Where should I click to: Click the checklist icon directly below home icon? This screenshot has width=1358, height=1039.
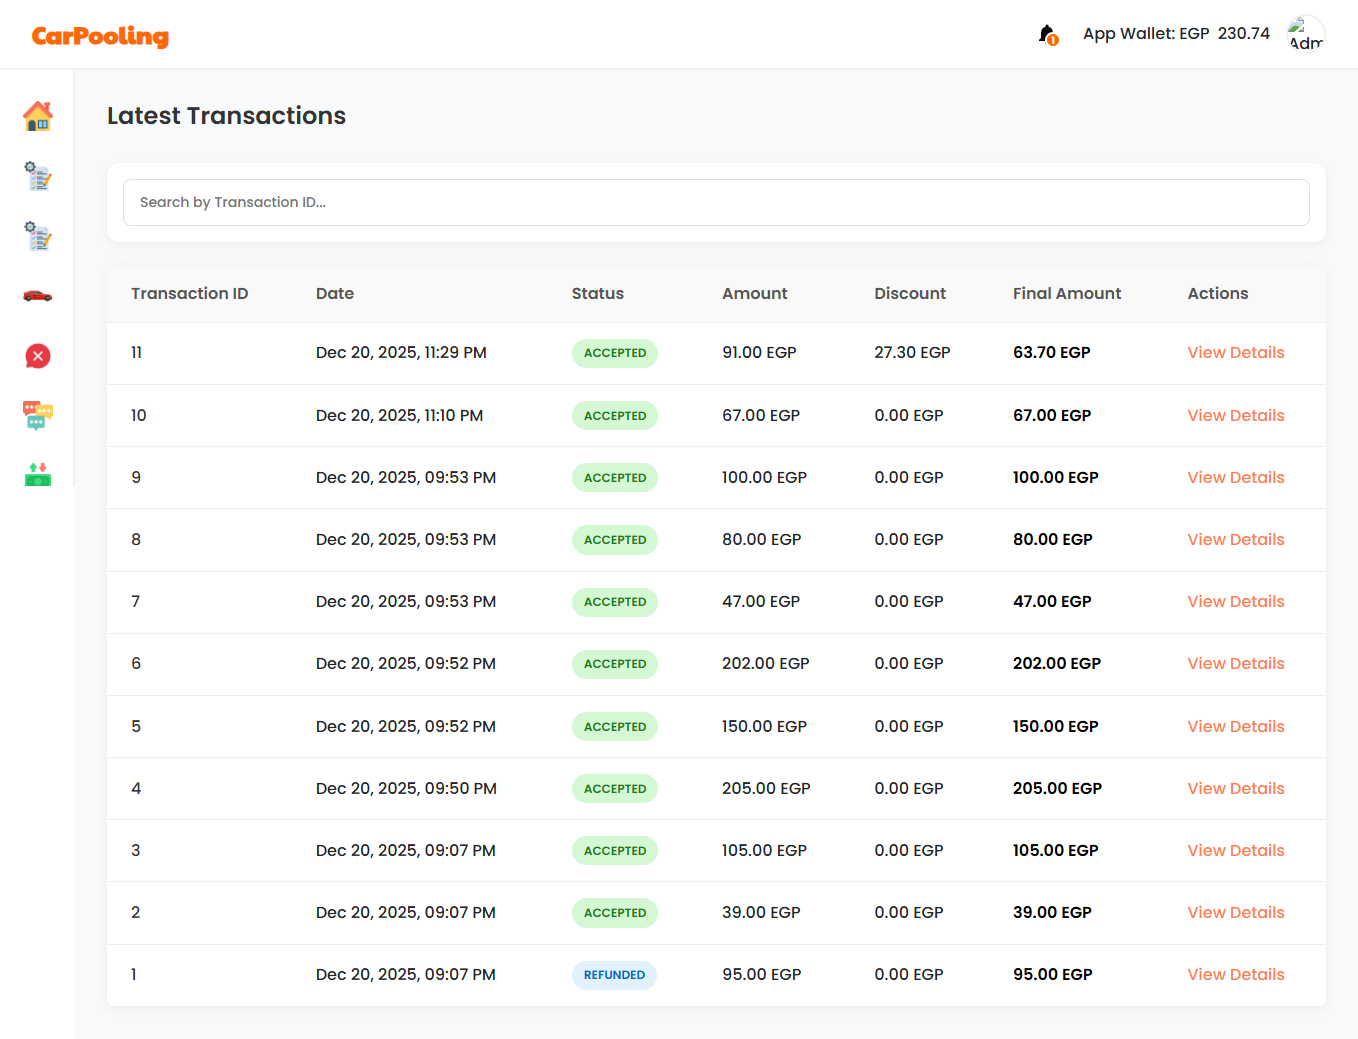click(x=38, y=176)
